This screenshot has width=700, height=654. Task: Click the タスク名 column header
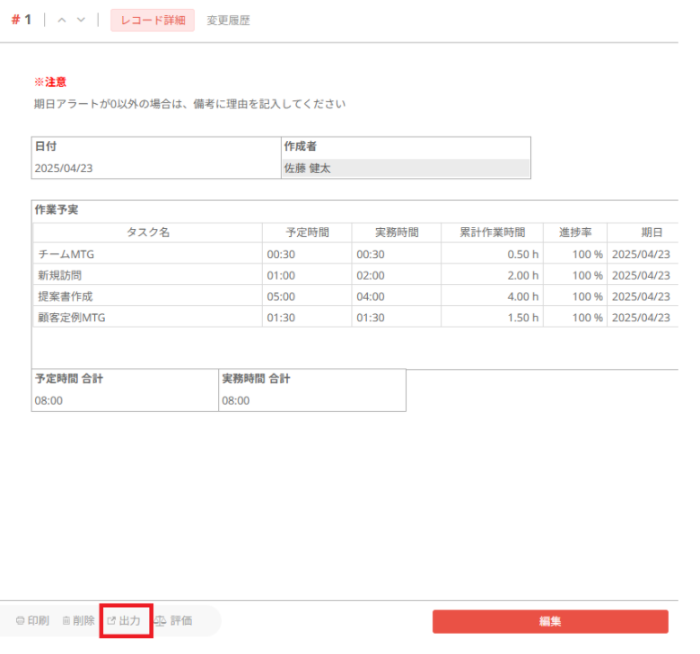tap(147, 232)
